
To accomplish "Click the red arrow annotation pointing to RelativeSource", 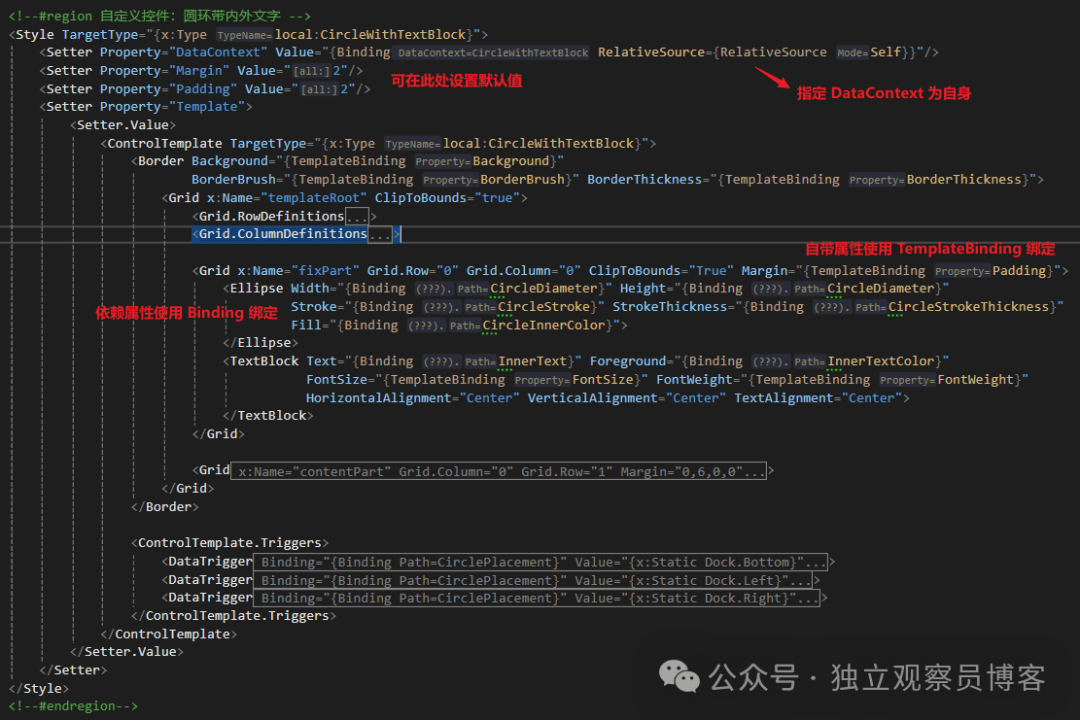I will tap(771, 77).
